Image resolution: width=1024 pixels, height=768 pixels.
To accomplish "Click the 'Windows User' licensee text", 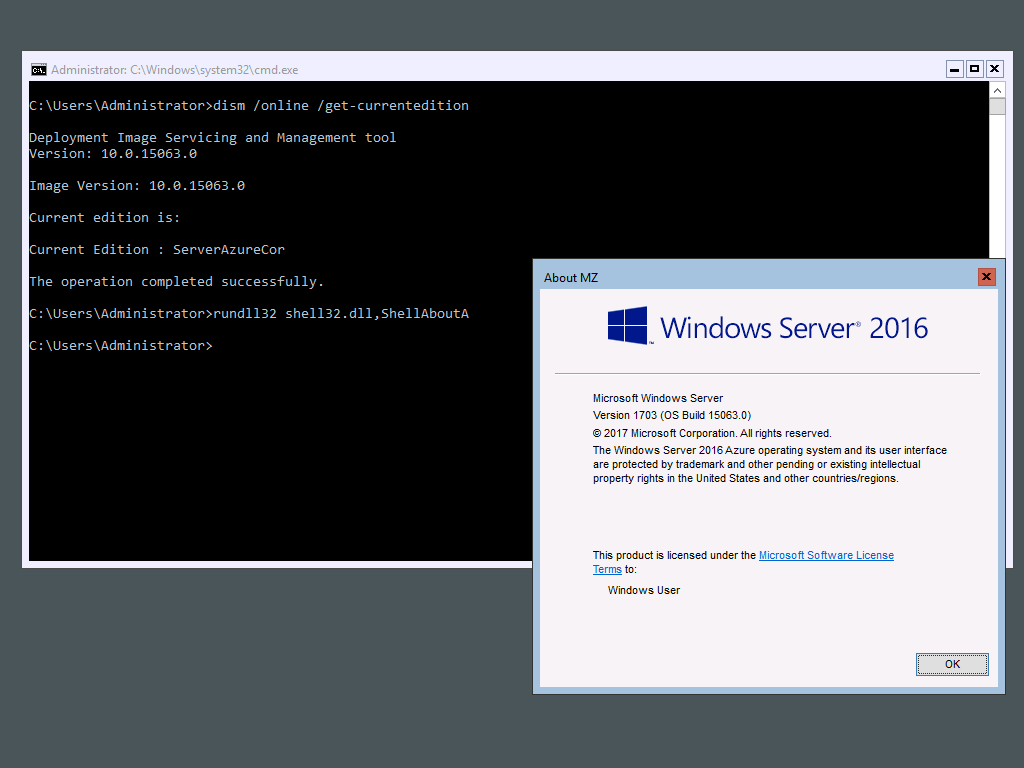I will tap(643, 590).
